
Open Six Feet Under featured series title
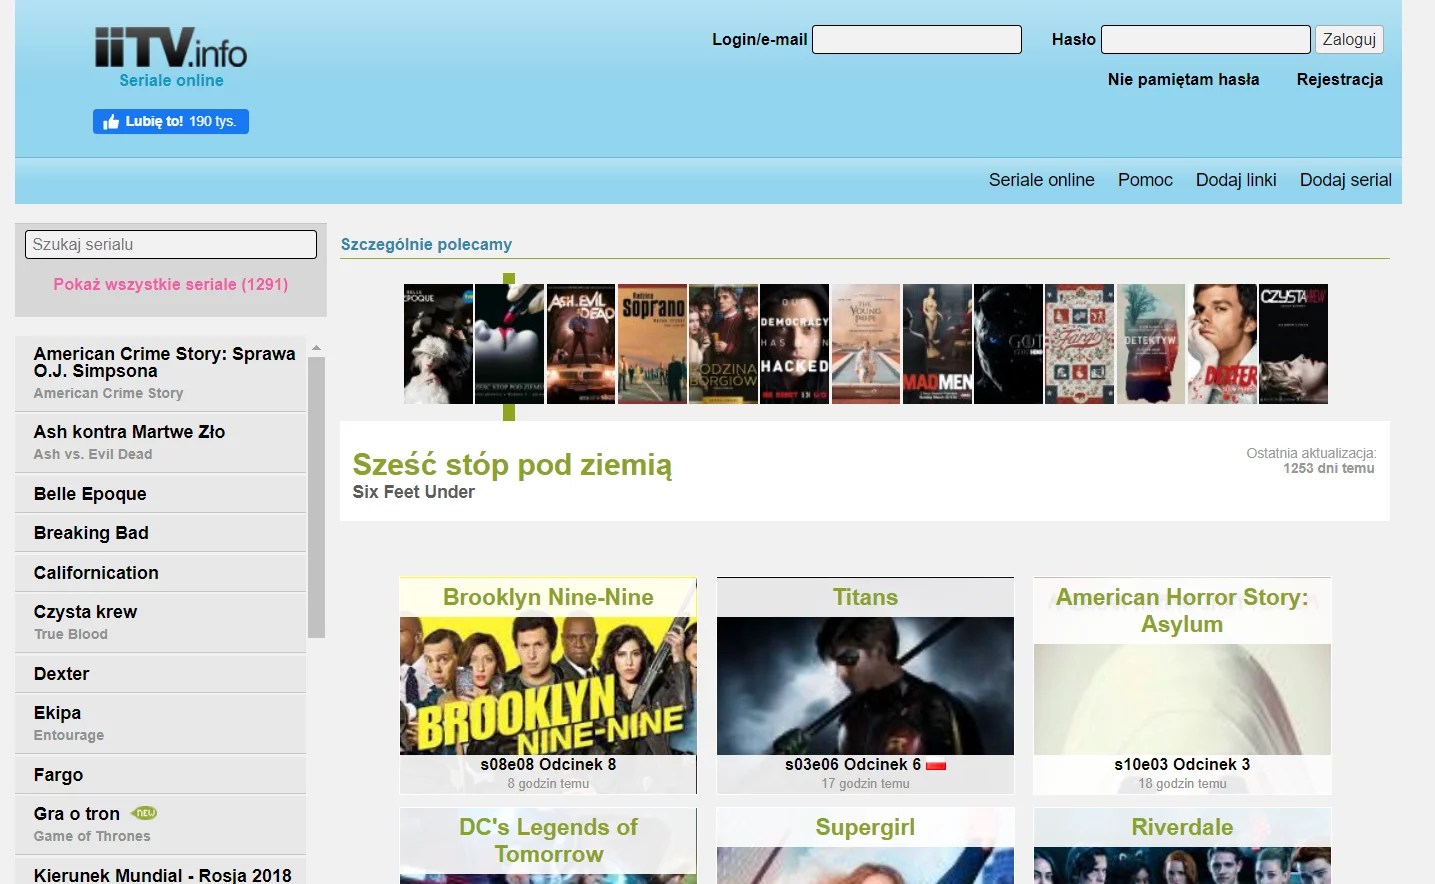[512, 465]
